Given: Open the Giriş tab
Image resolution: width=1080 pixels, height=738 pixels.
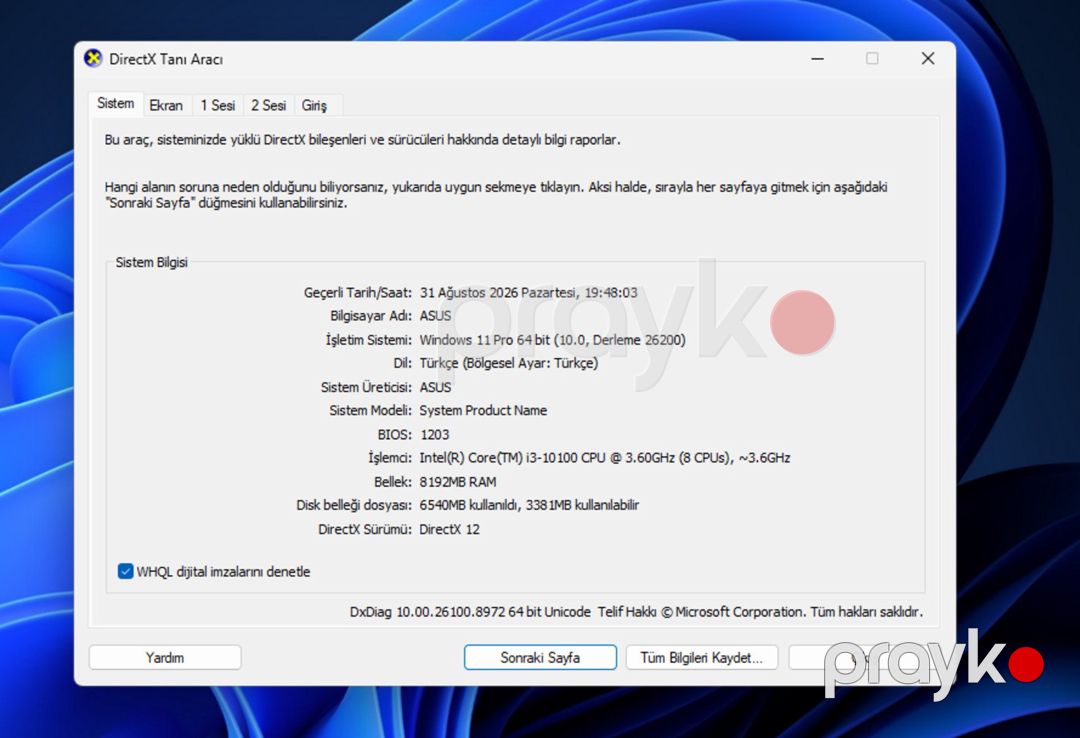Looking at the screenshot, I should [314, 105].
